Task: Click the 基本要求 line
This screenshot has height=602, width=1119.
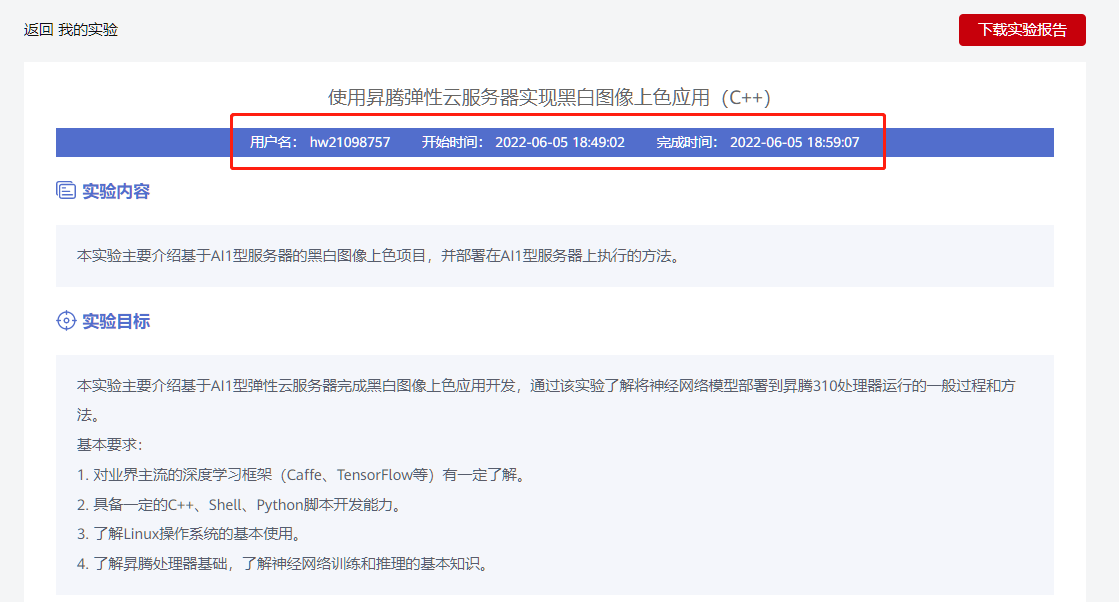Action: [109, 445]
